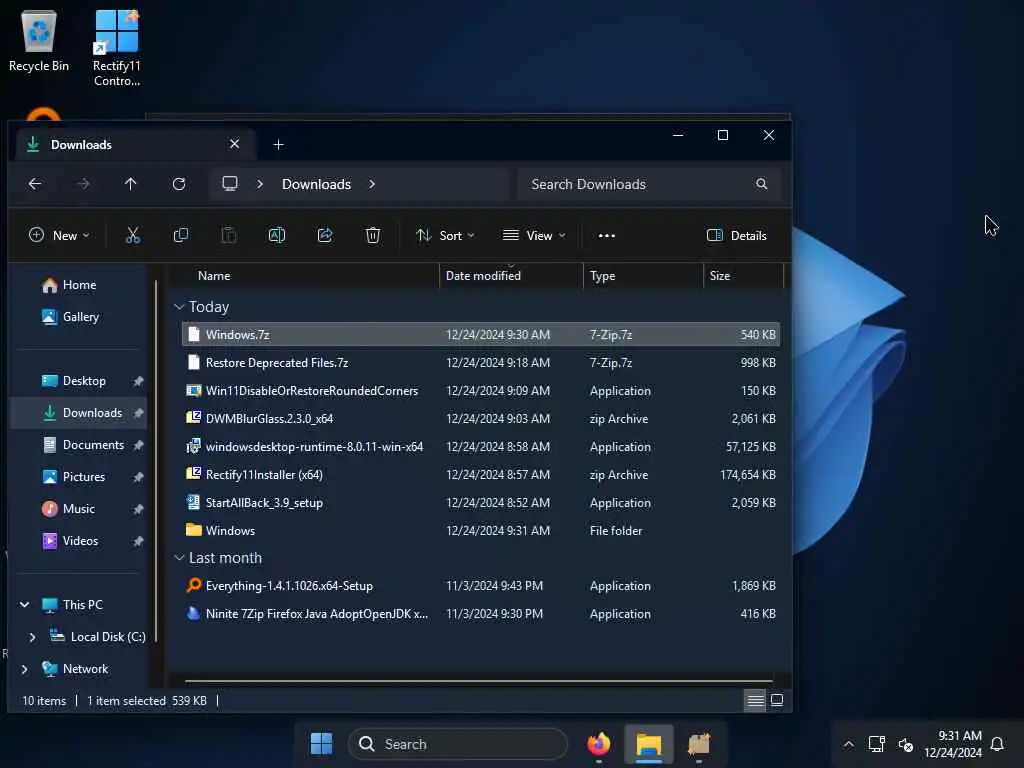The image size is (1024, 768).
Task: Select the Rectify11Installer (x64) archive
Action: coord(481,475)
